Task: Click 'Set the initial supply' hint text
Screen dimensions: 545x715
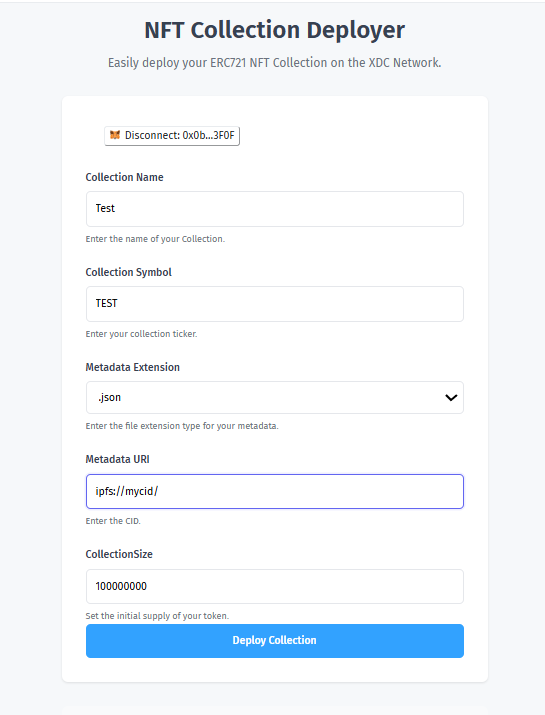Action: click(x=157, y=616)
